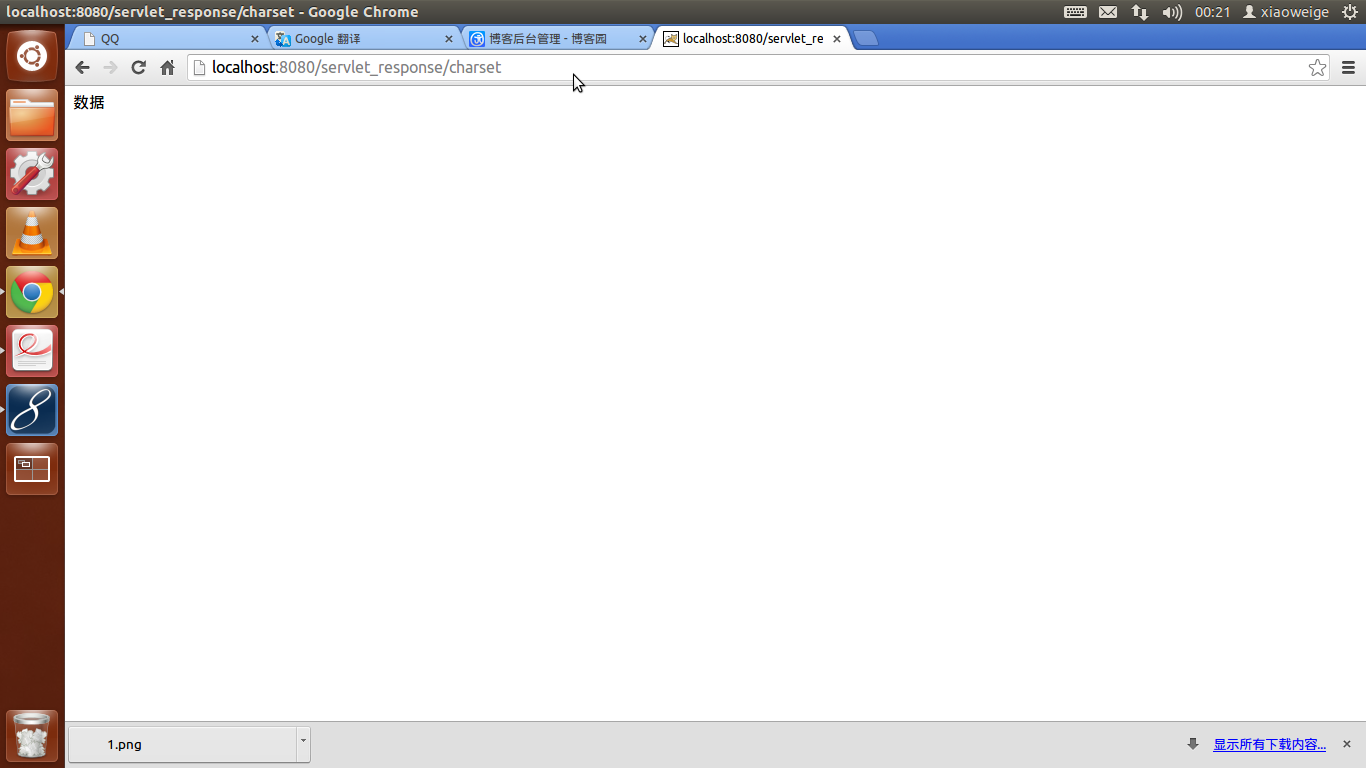This screenshot has width=1366, height=768.
Task: Open the keyboard input indicator
Action: coord(1075,12)
